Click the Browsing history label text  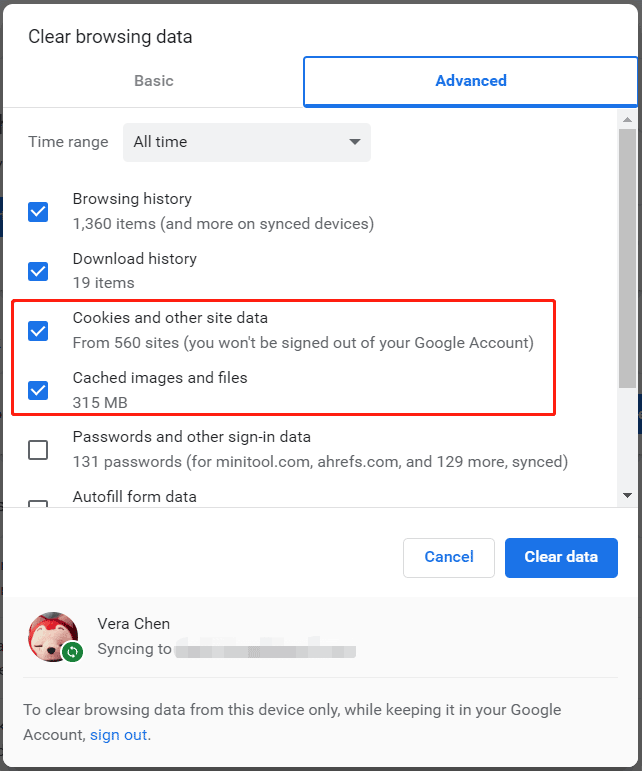point(132,199)
